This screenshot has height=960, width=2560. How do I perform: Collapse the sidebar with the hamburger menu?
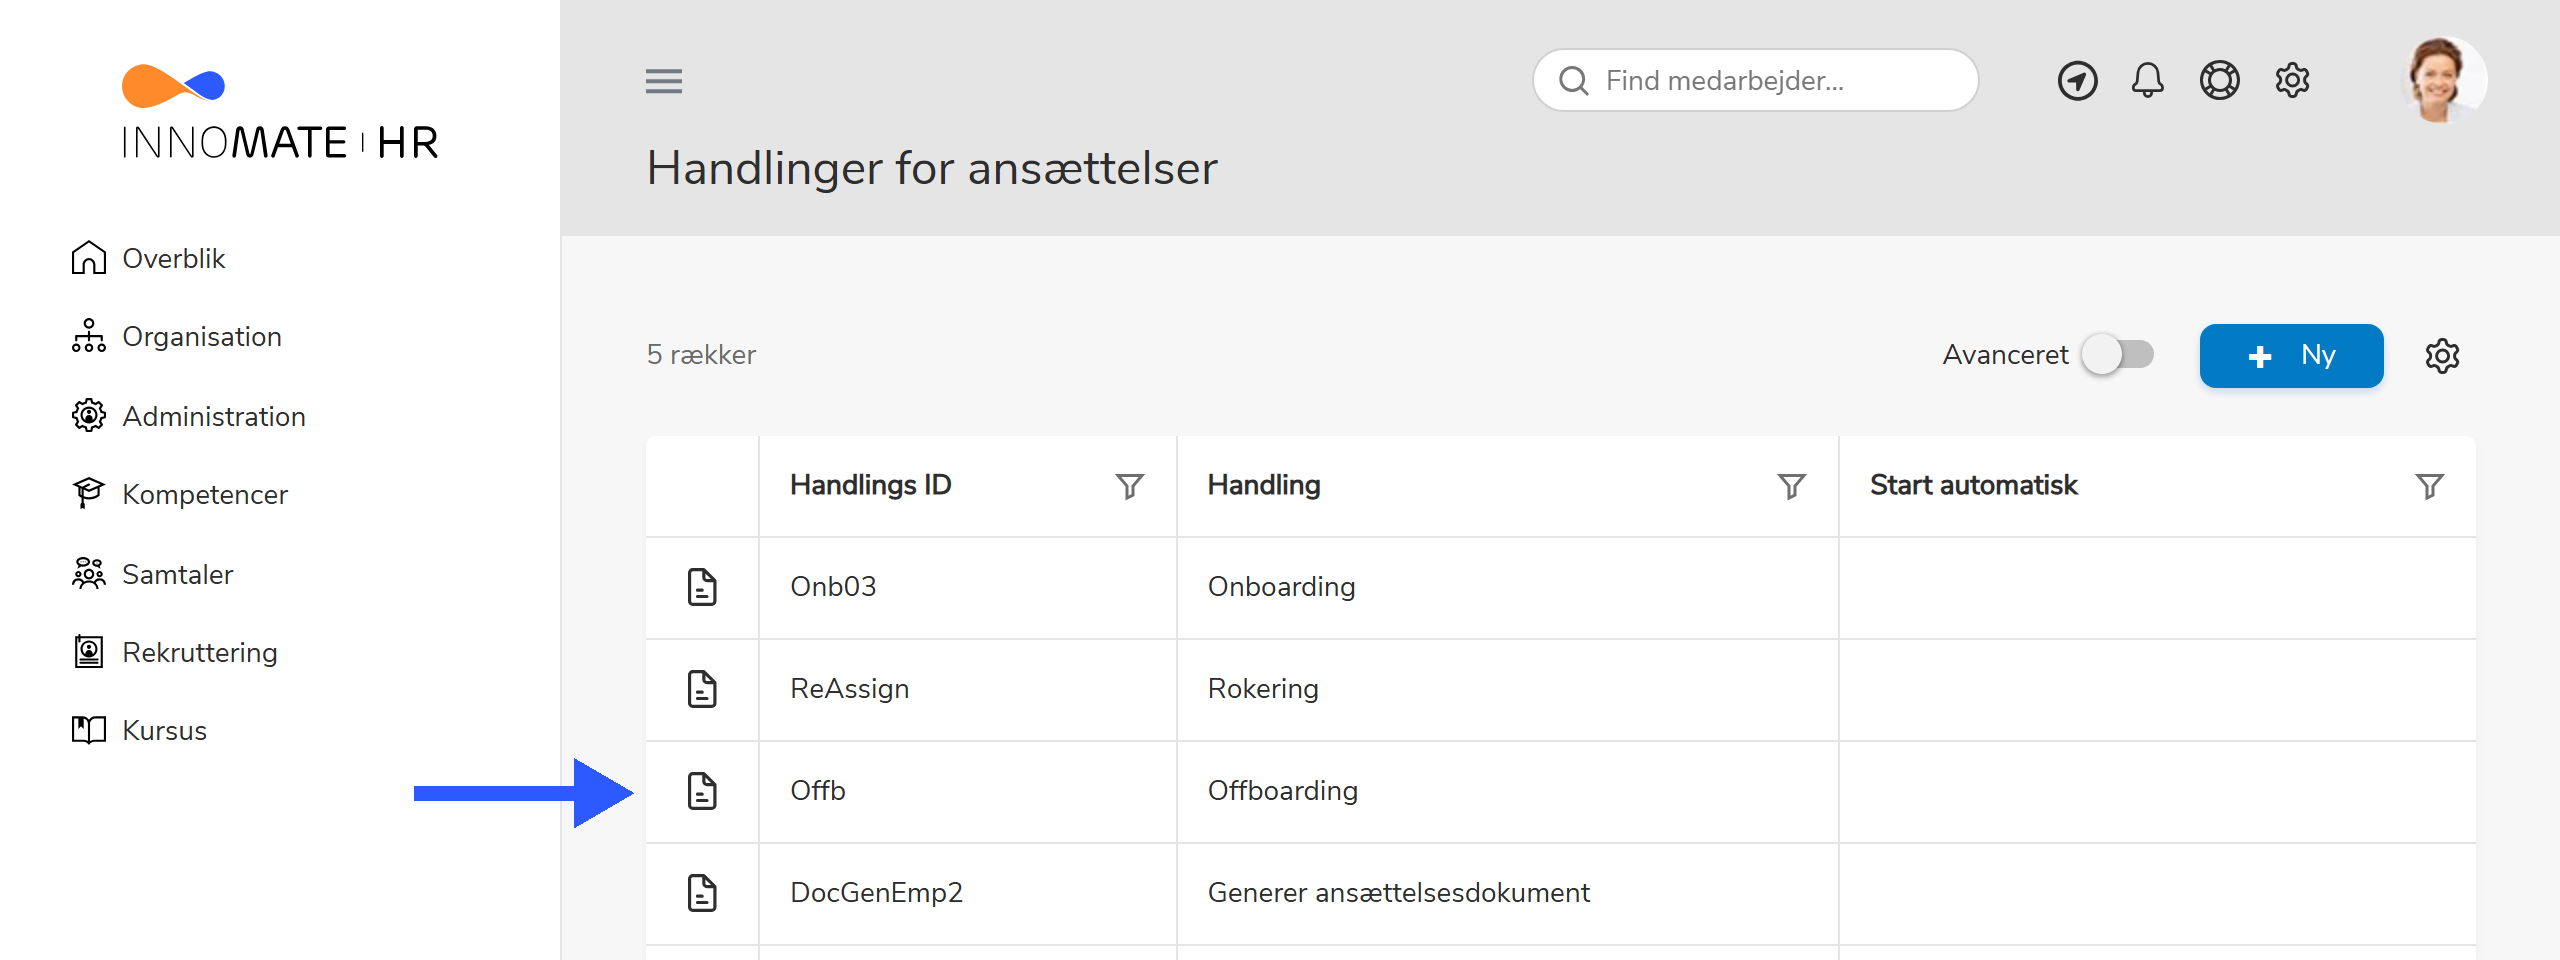663,81
